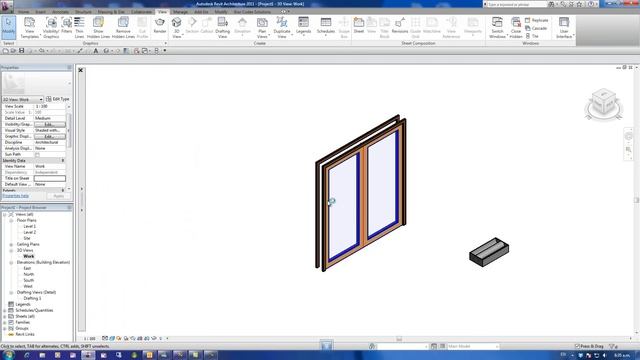640x360 pixels.
Task: Click the properties Apply button
Action: tap(58, 196)
